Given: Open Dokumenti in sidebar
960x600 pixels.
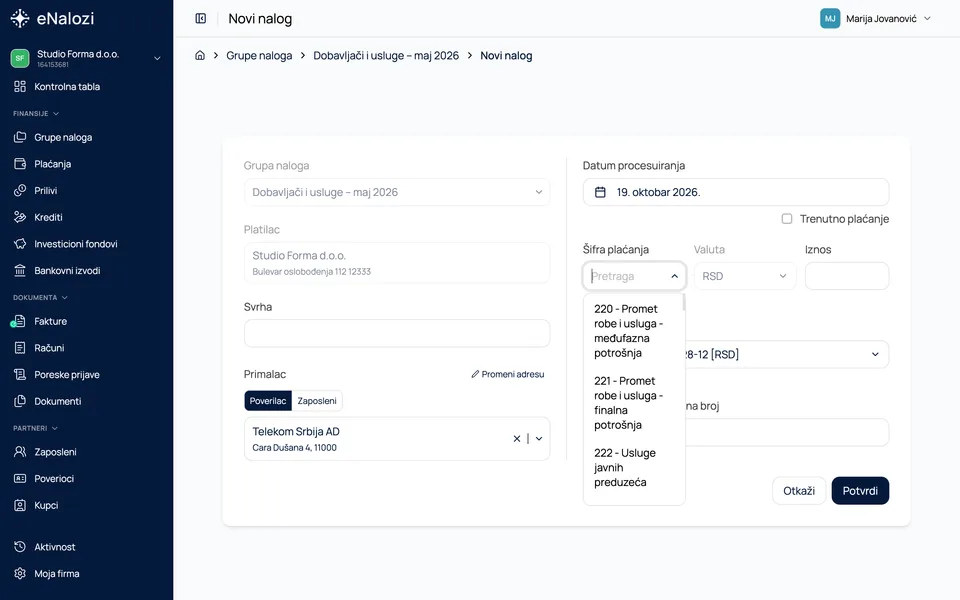Looking at the screenshot, I should tap(58, 401).
